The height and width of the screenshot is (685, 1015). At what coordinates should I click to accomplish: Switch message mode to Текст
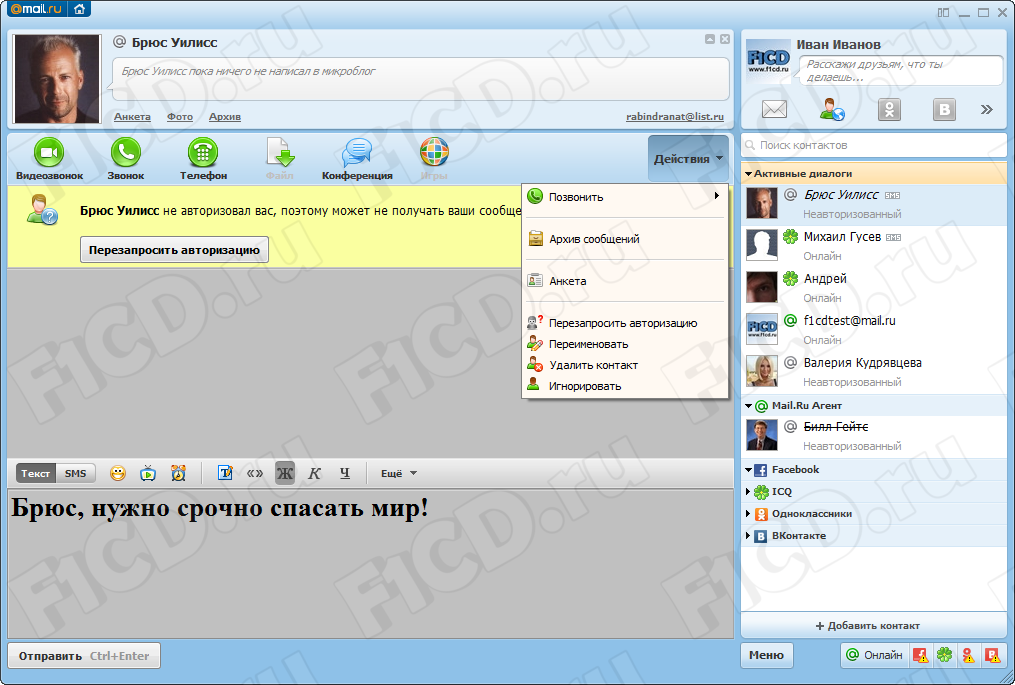click(x=36, y=473)
